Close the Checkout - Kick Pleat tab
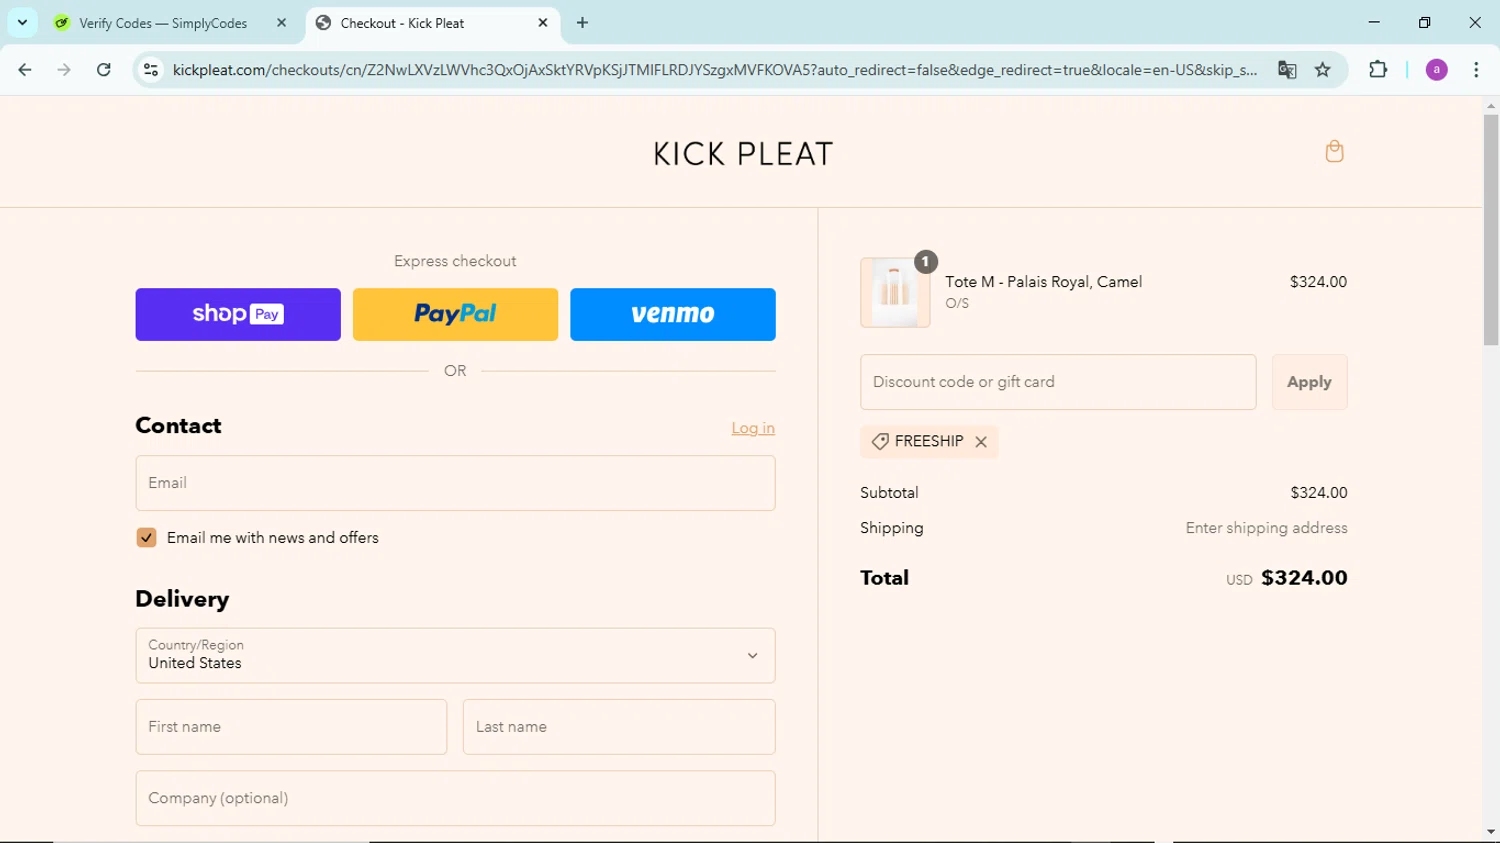The image size is (1500, 843). (543, 23)
